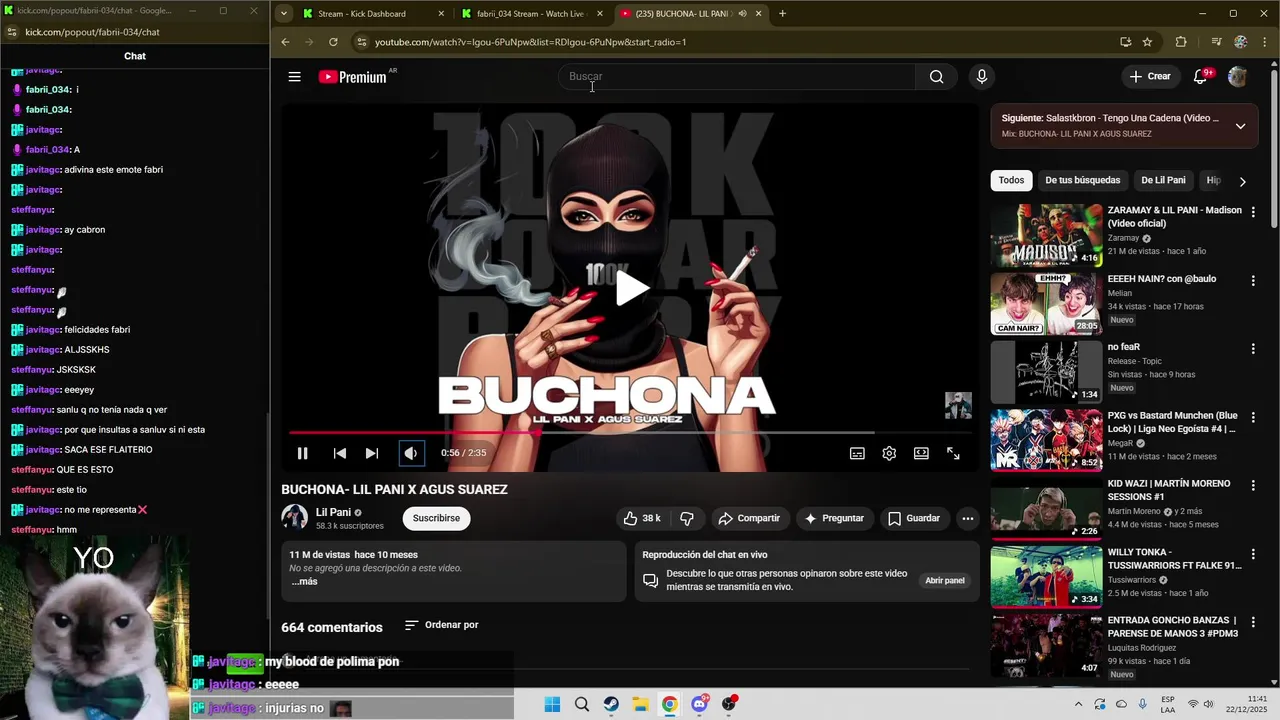Share the video via Compartir
This screenshot has height=720, width=1280.
click(x=749, y=518)
